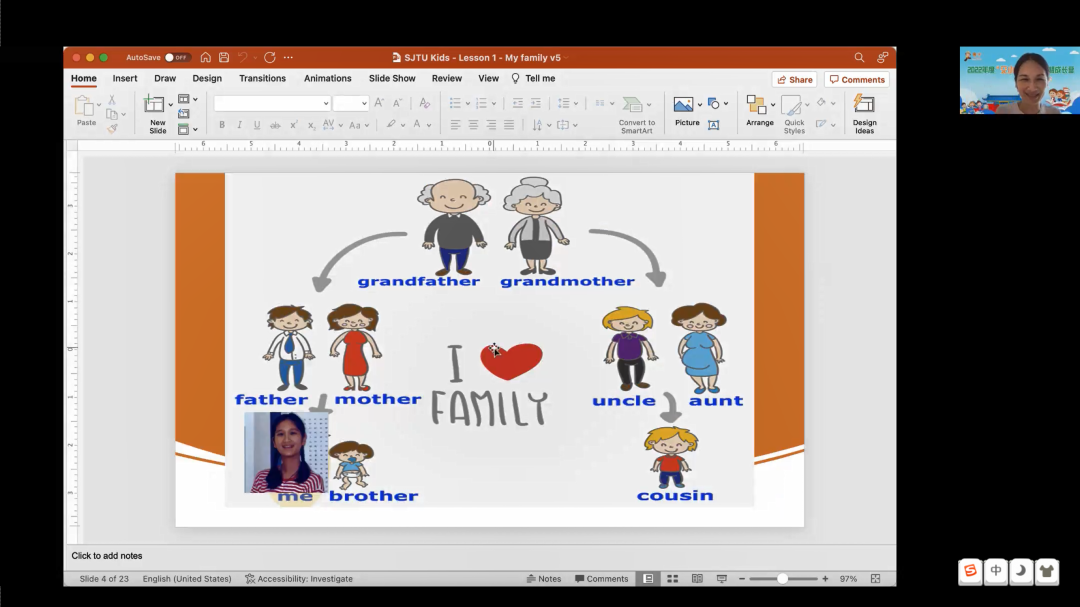
Task: Choose font color
Action: 421,125
